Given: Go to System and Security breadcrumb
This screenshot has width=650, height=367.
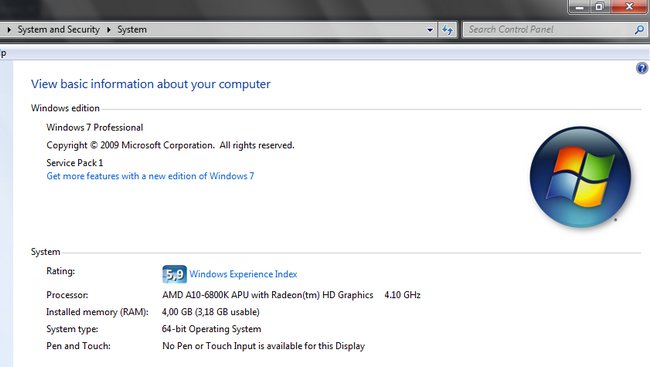Looking at the screenshot, I should [x=58, y=29].
